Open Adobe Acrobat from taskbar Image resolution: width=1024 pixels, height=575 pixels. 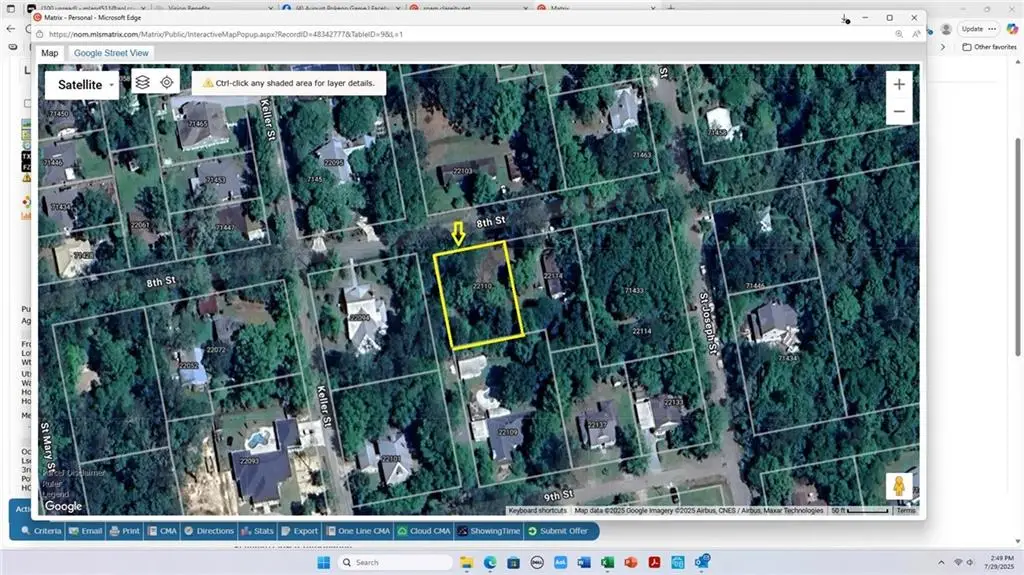[x=654, y=562]
